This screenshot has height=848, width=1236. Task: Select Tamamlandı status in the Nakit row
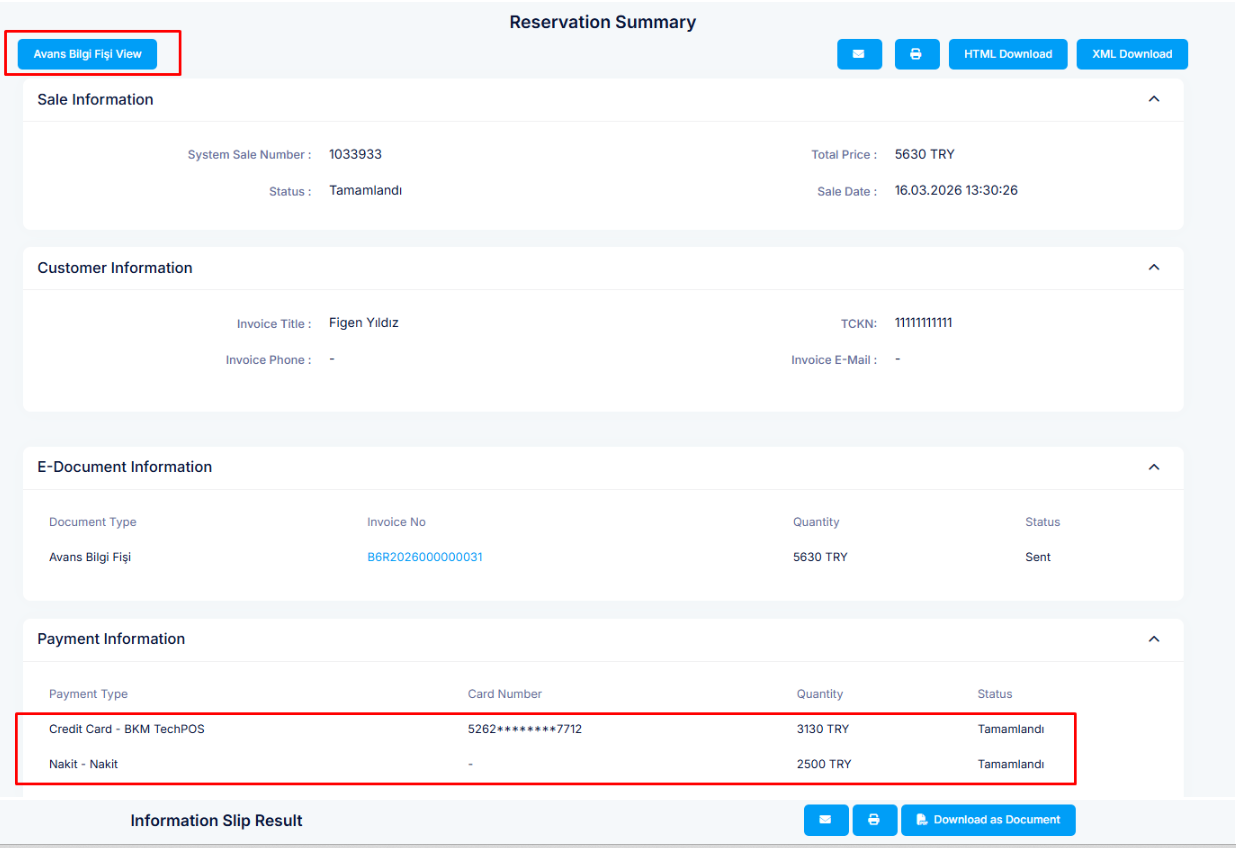click(1011, 764)
